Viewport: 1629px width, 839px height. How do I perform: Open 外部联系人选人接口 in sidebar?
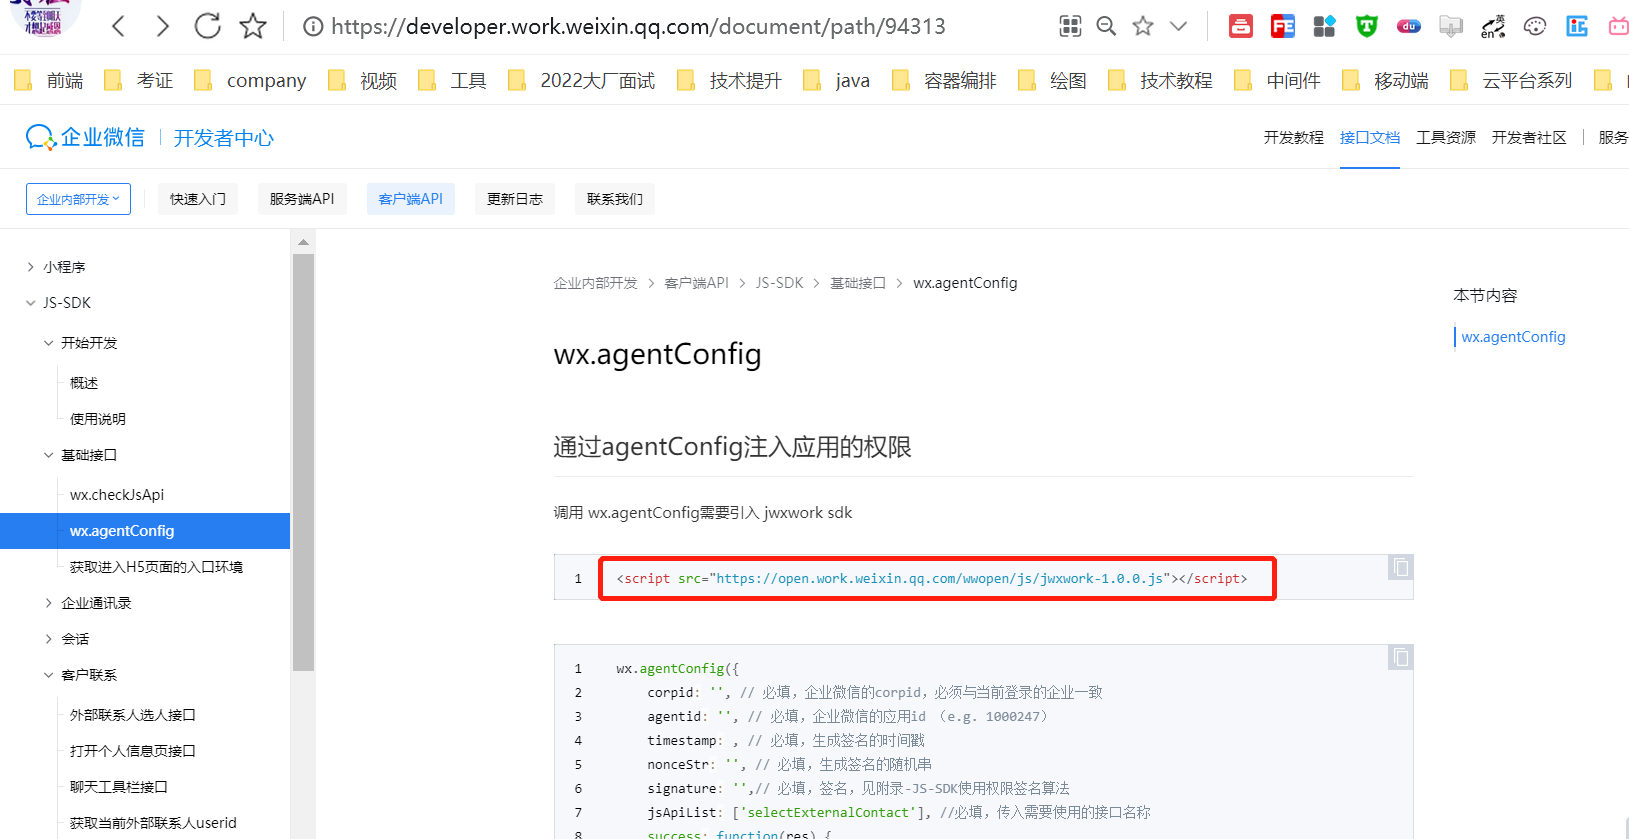(x=133, y=715)
